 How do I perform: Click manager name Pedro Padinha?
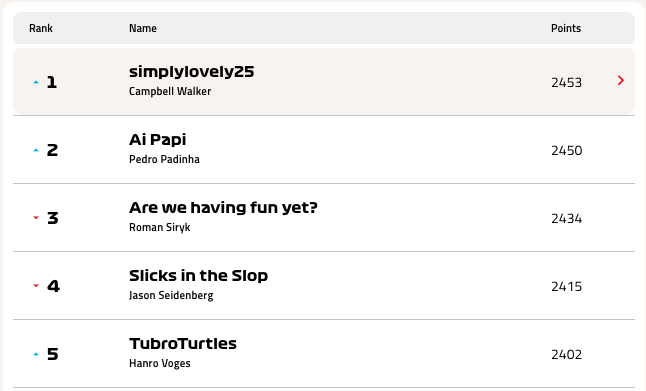(x=164, y=159)
